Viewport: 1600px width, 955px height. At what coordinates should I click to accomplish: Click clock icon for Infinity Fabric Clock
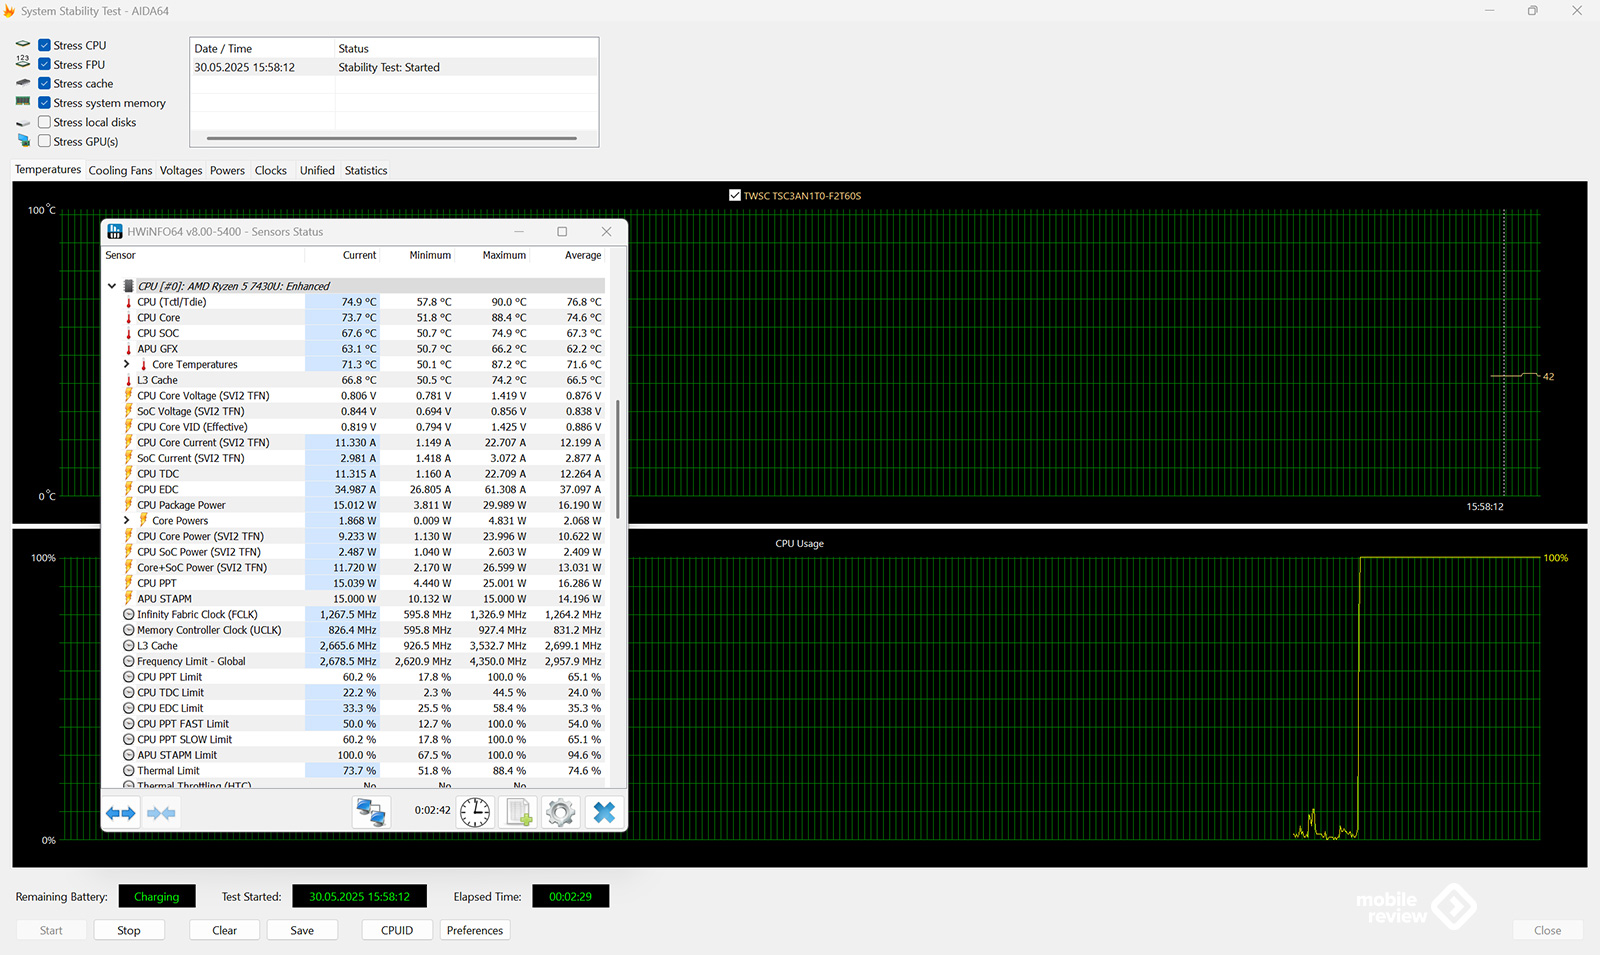[128, 614]
